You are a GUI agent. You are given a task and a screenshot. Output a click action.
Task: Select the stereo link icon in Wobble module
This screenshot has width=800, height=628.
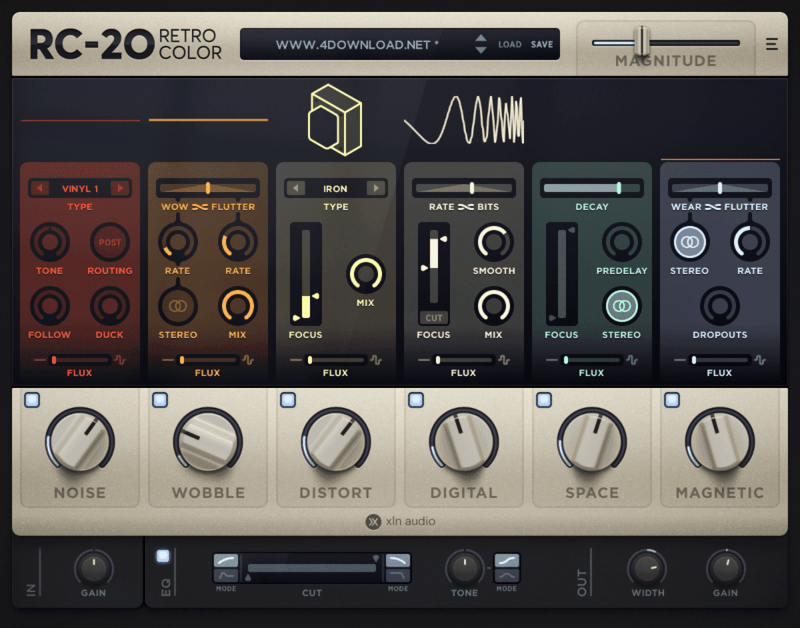point(178,307)
